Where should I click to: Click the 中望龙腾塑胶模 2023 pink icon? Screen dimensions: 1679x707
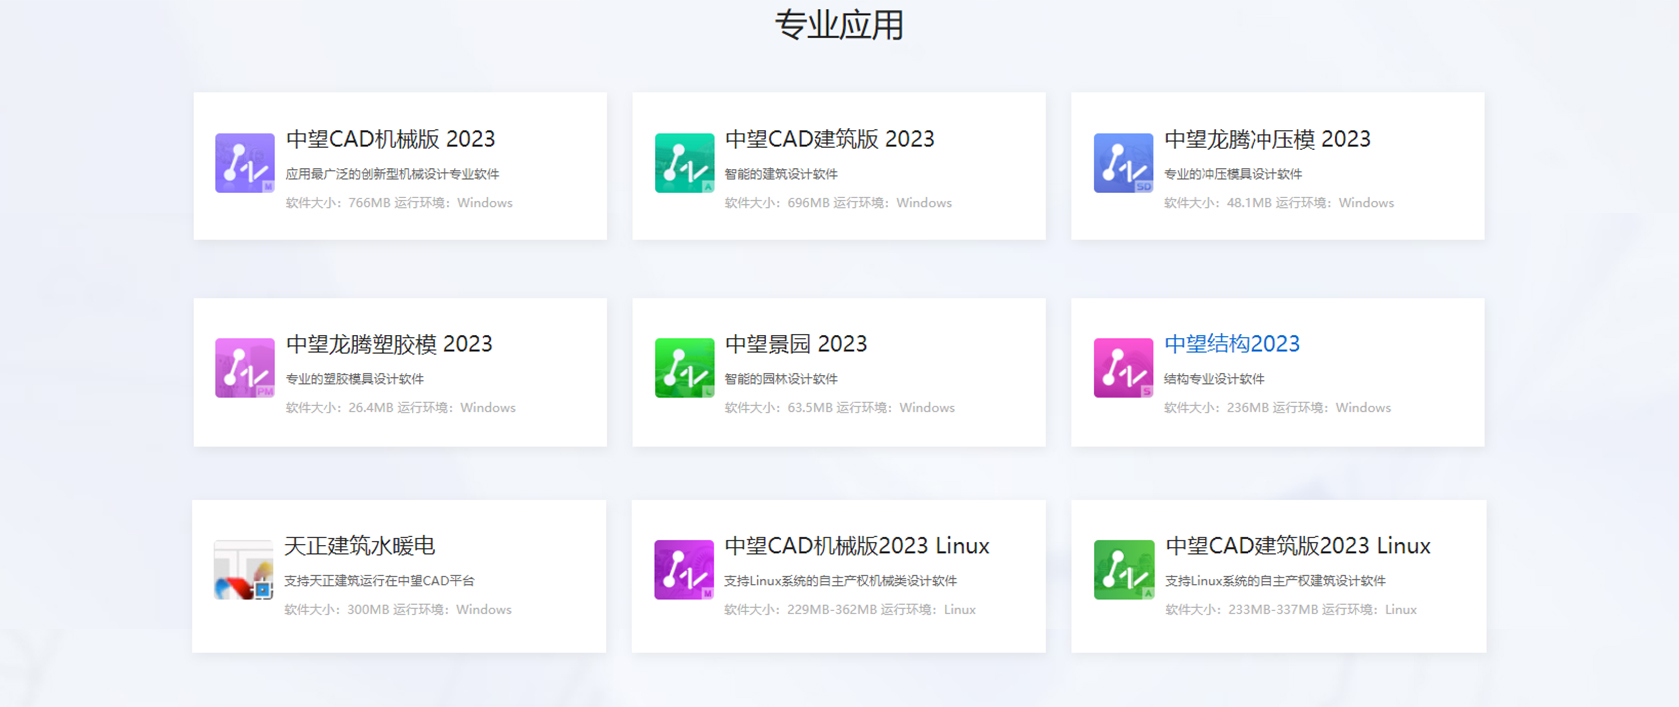tap(244, 368)
